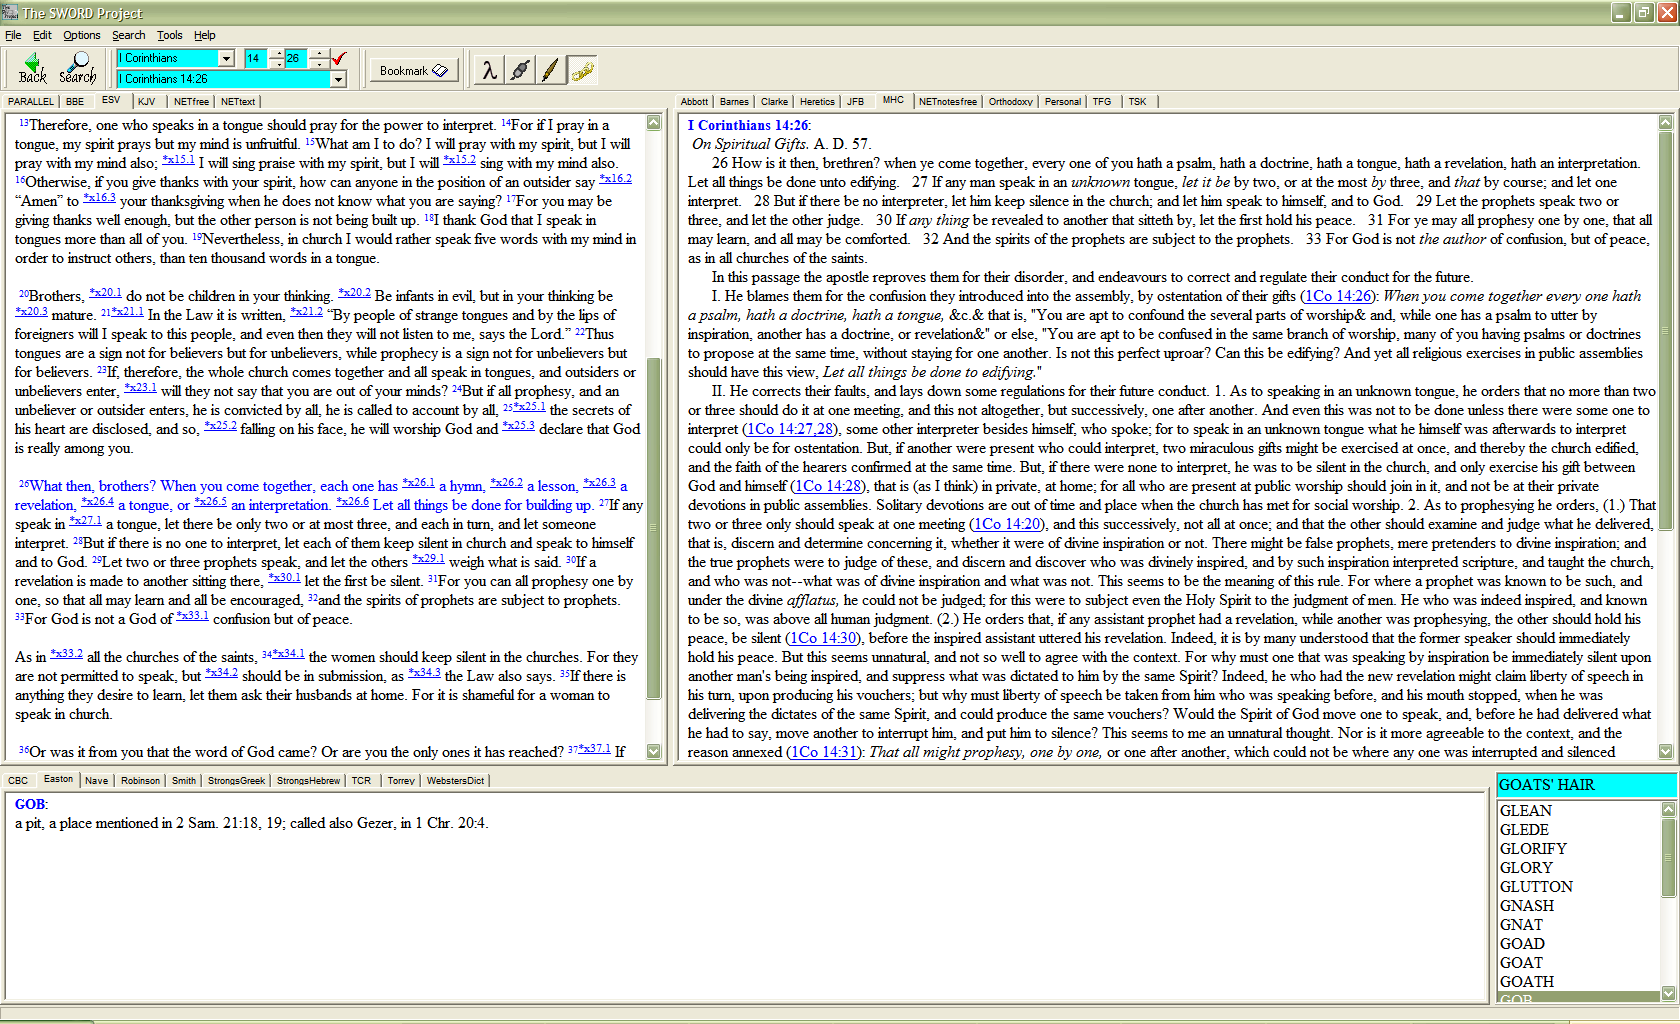This screenshot has width=1680, height=1024.
Task: Click the lambda toolbar icon
Action: [x=489, y=70]
